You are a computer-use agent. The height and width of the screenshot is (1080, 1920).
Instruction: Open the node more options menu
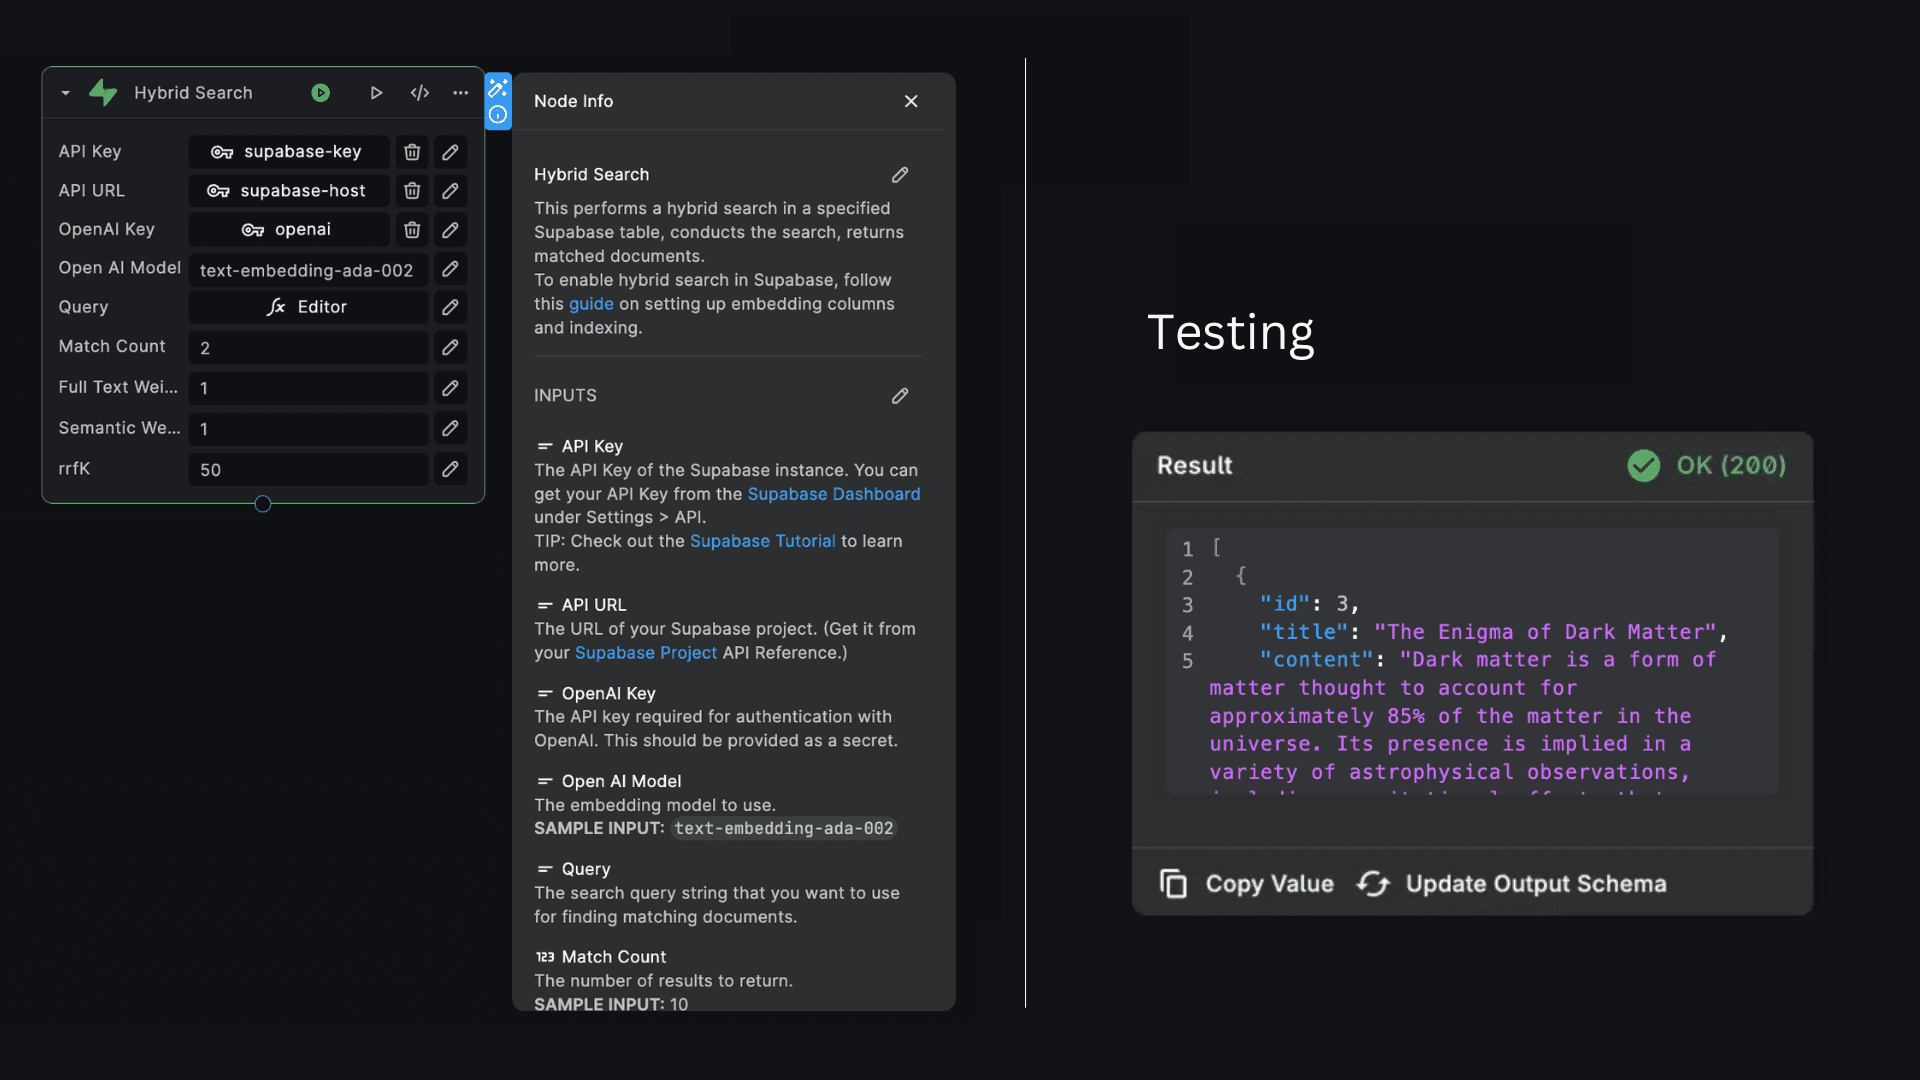pyautogui.click(x=460, y=93)
